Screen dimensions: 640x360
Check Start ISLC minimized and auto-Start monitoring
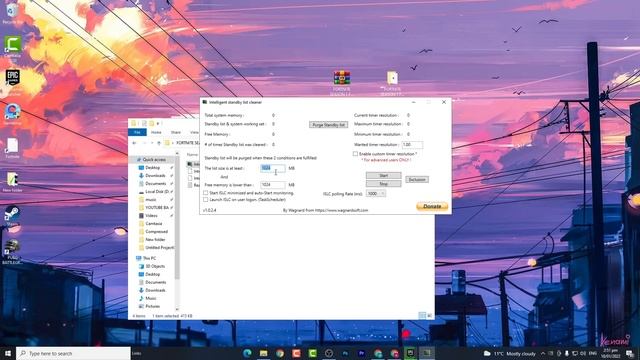[206, 193]
